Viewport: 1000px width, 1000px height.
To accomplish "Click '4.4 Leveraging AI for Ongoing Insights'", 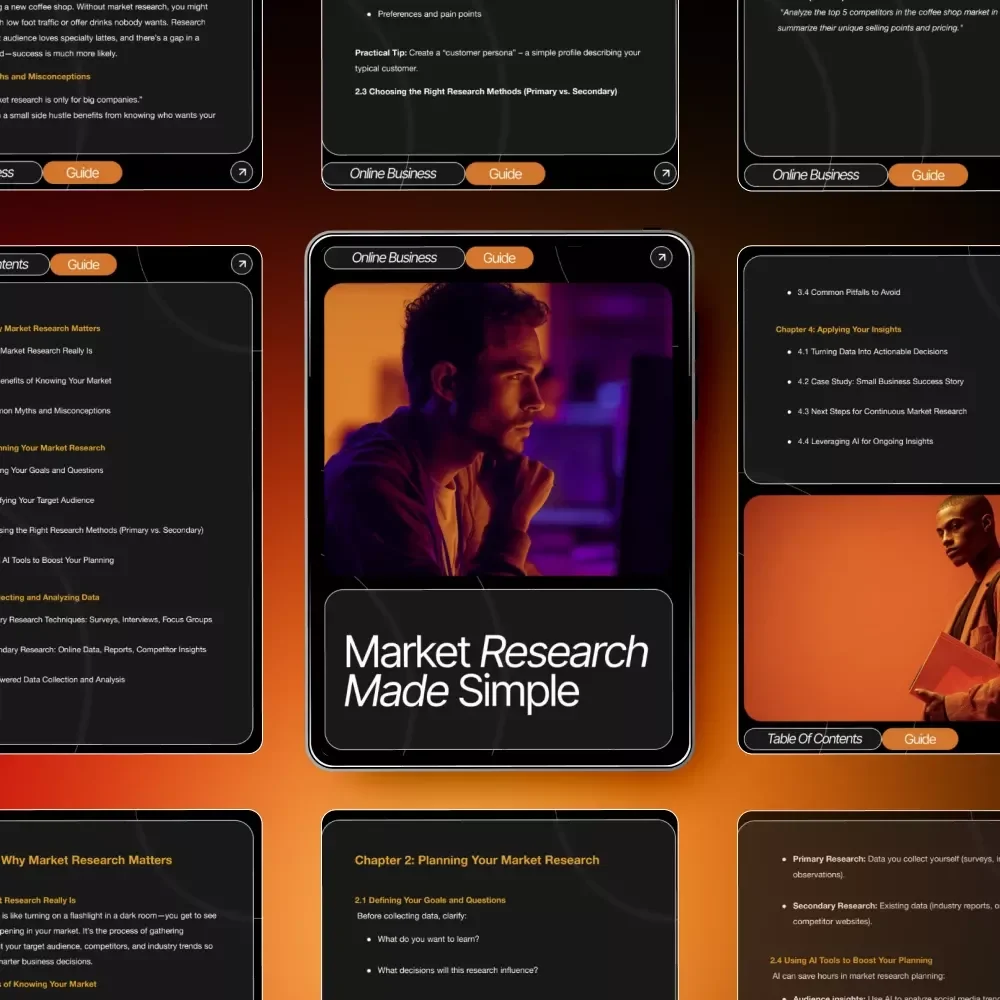I will [865, 441].
